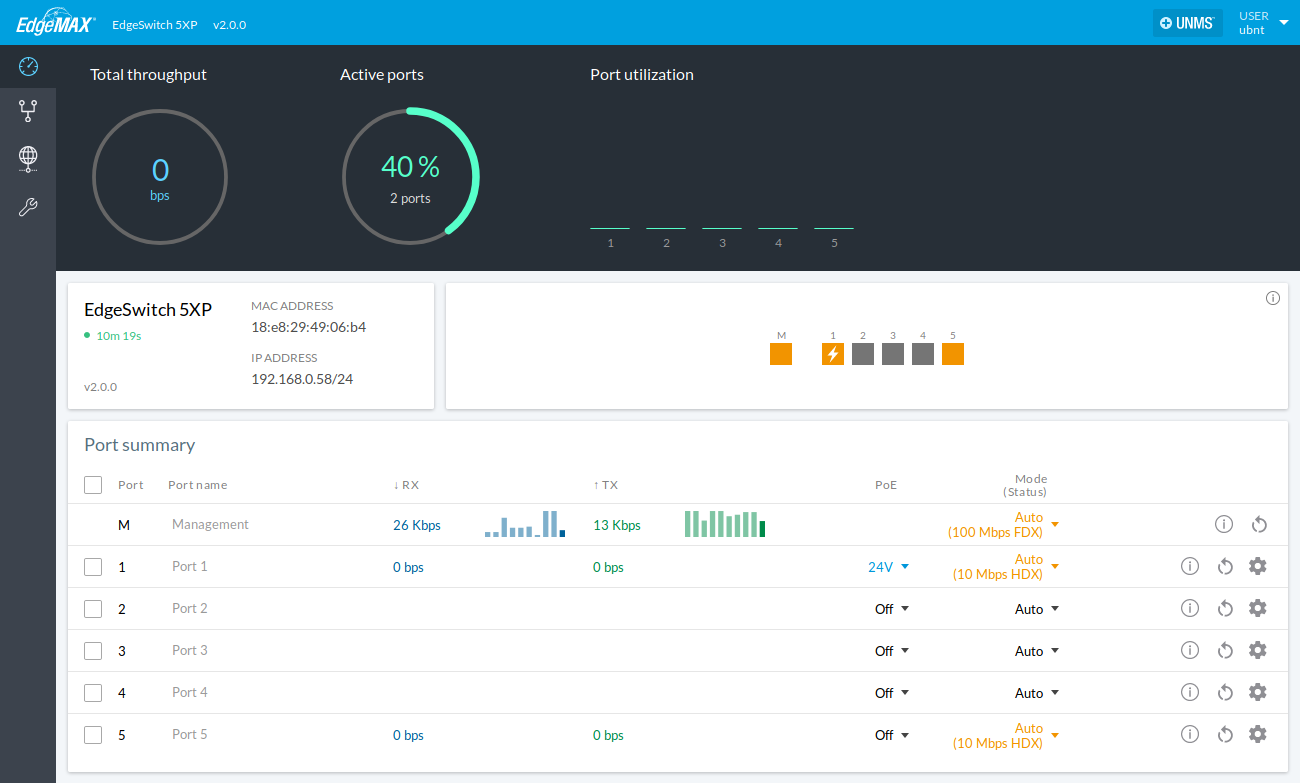Click the info icon for Port 1
This screenshot has width=1300, height=783.
(1189, 566)
